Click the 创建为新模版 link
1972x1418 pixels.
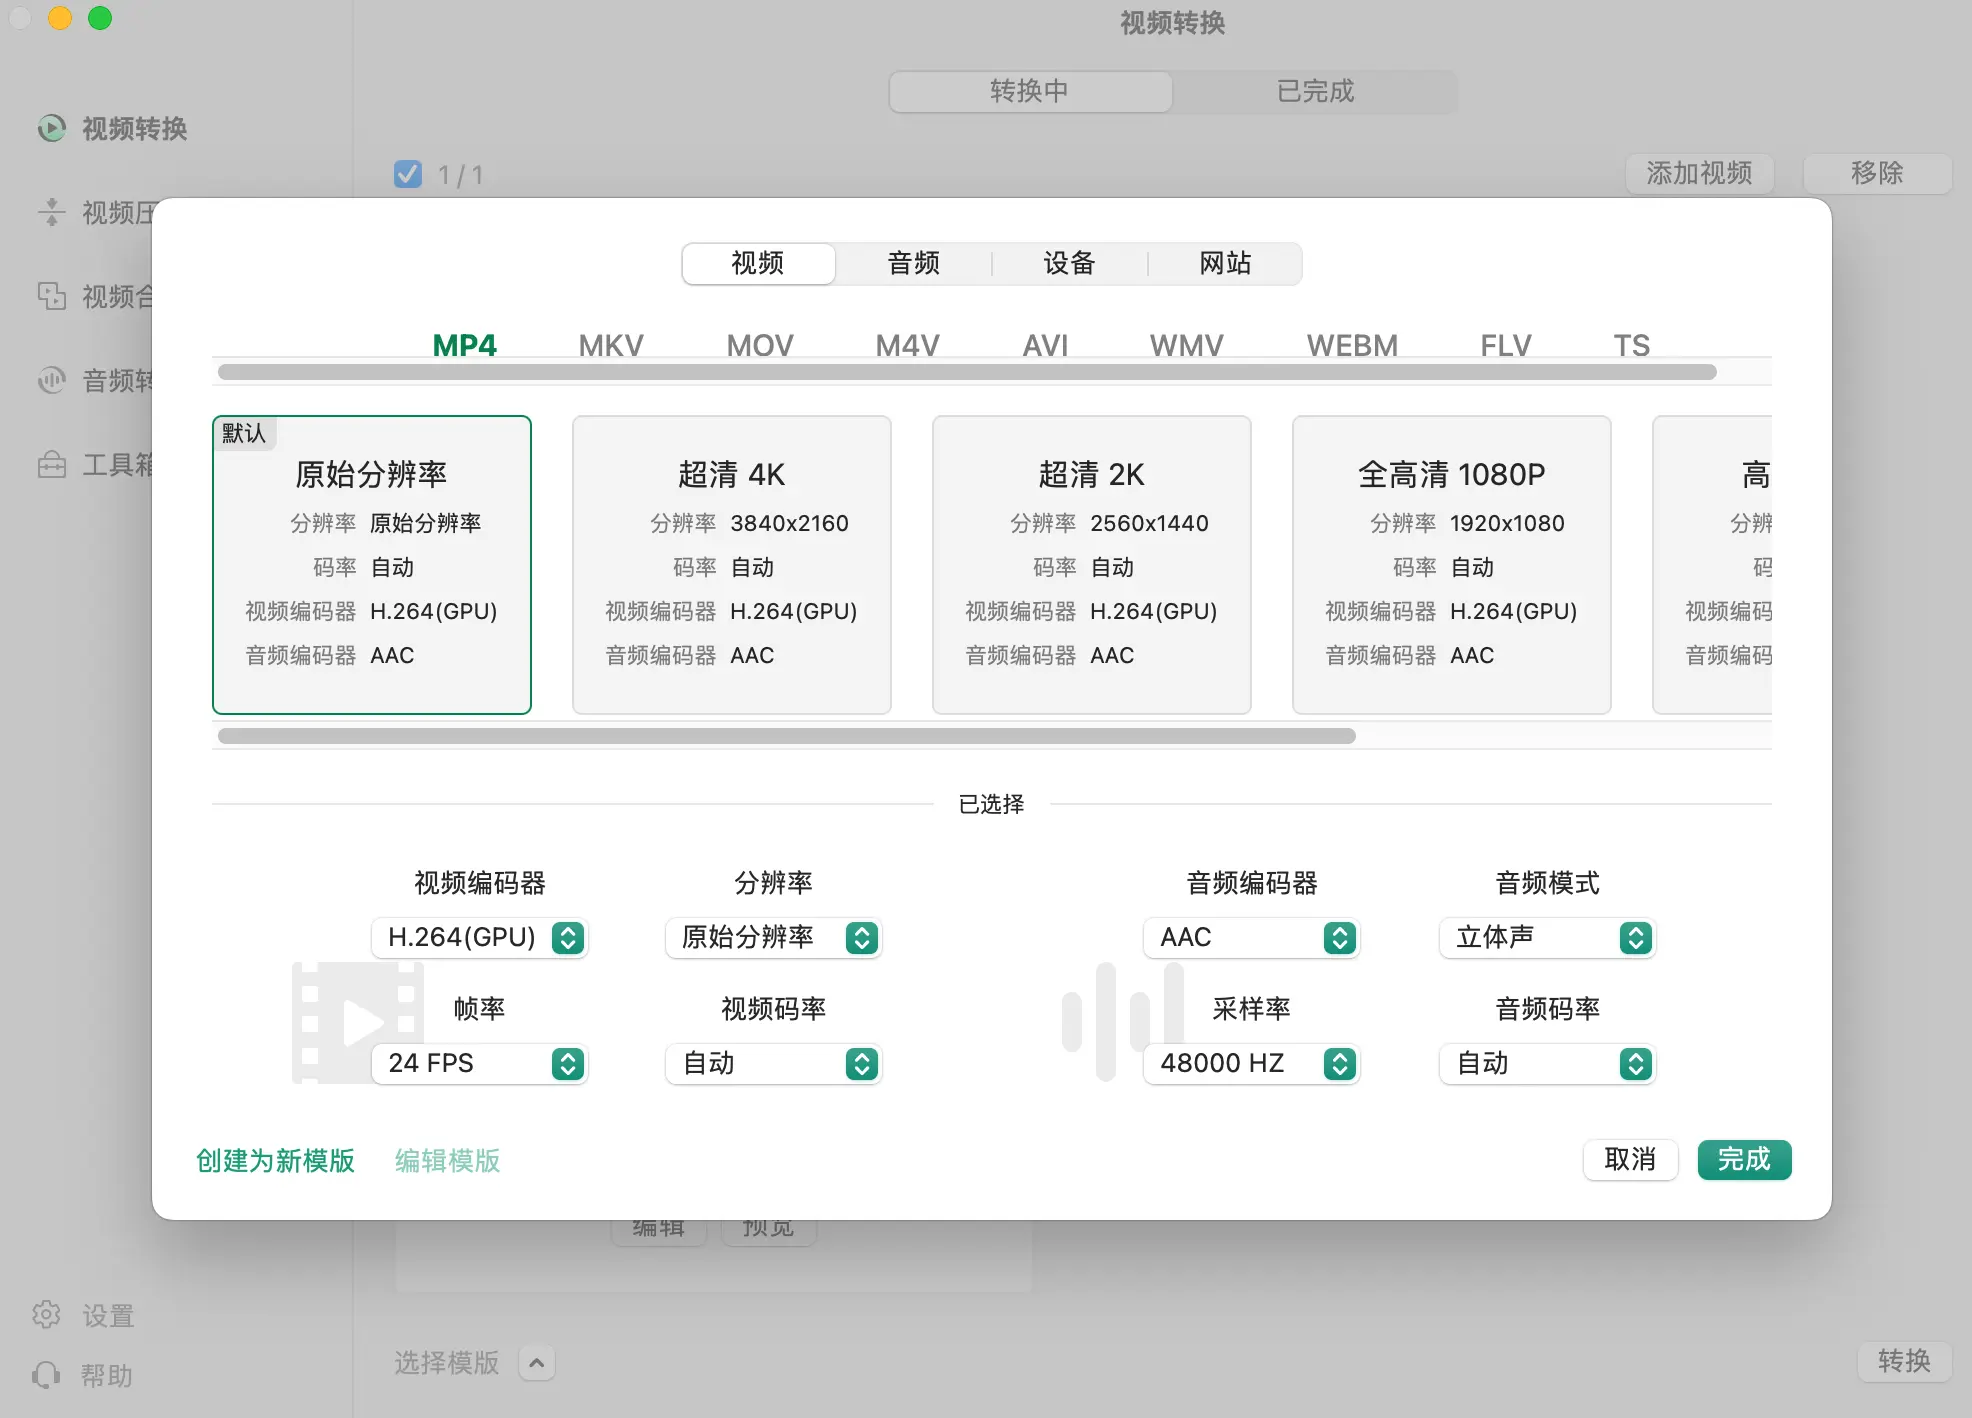coord(276,1160)
